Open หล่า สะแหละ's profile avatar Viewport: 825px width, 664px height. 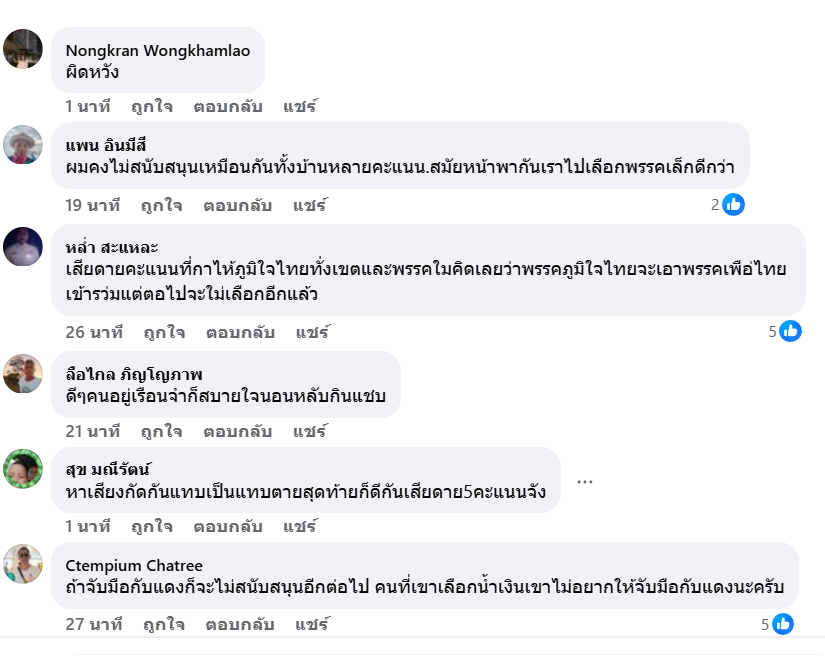tap(23, 247)
